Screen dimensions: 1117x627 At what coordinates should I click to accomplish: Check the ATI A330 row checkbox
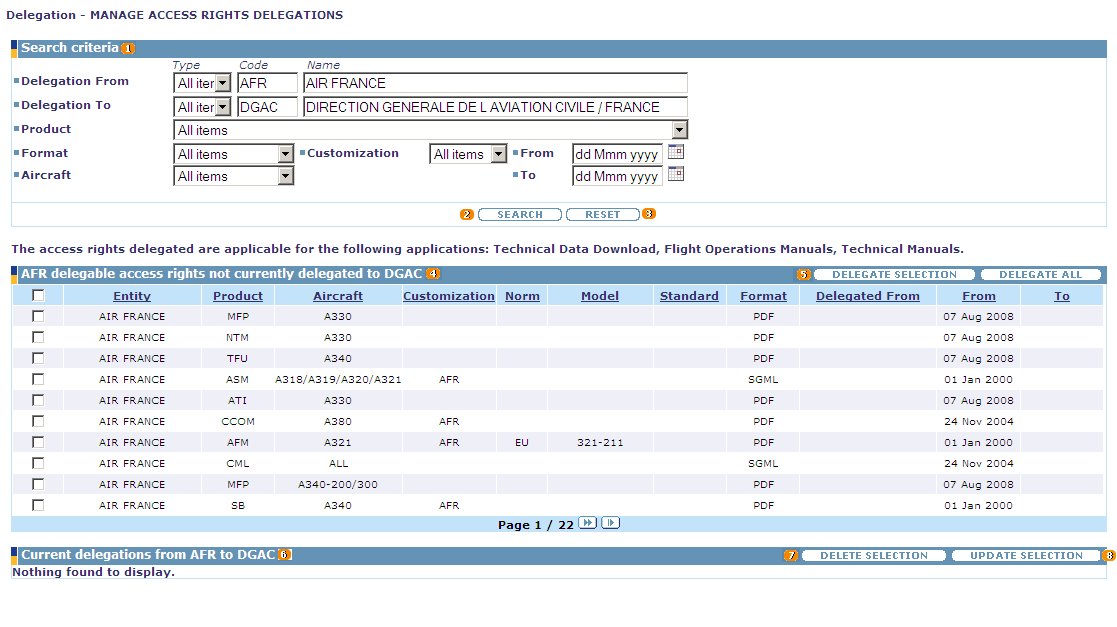[38, 400]
